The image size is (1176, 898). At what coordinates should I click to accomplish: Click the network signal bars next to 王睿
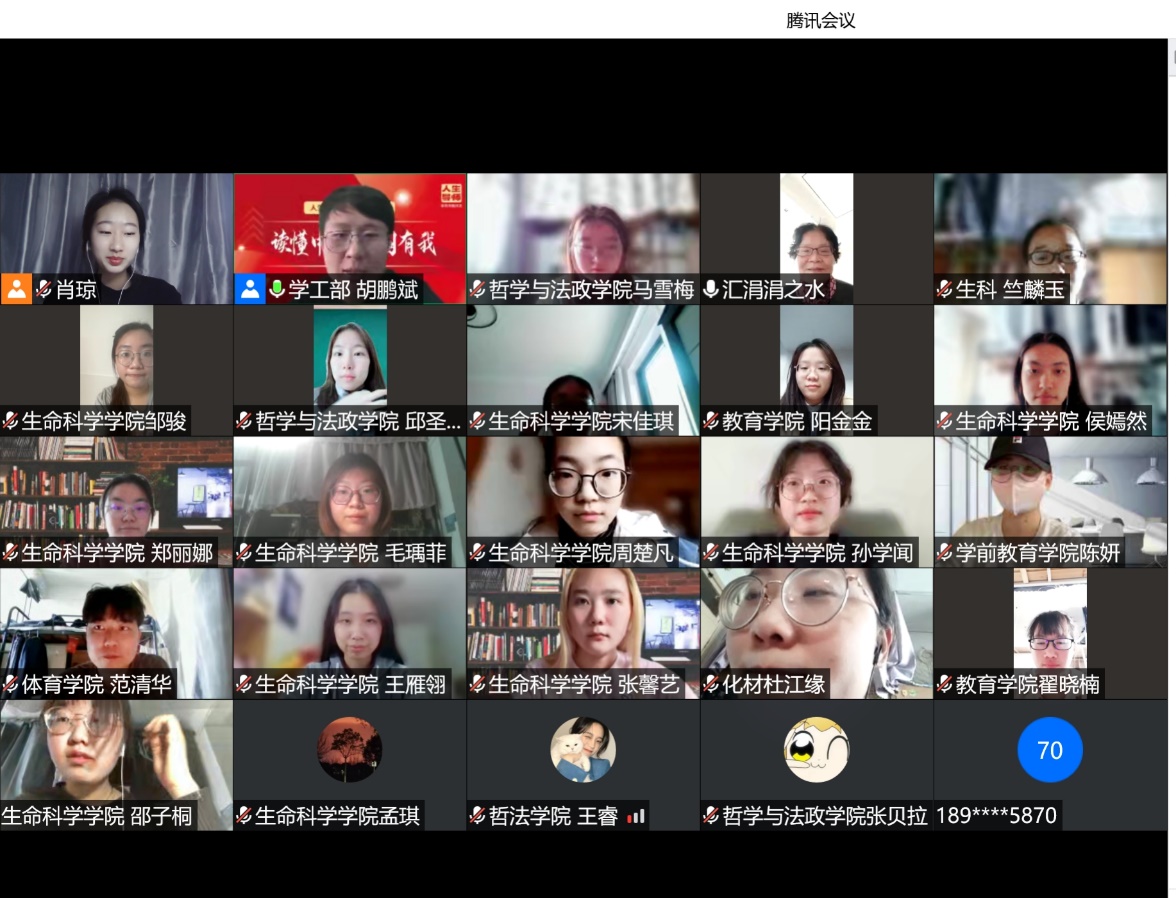(x=636, y=816)
